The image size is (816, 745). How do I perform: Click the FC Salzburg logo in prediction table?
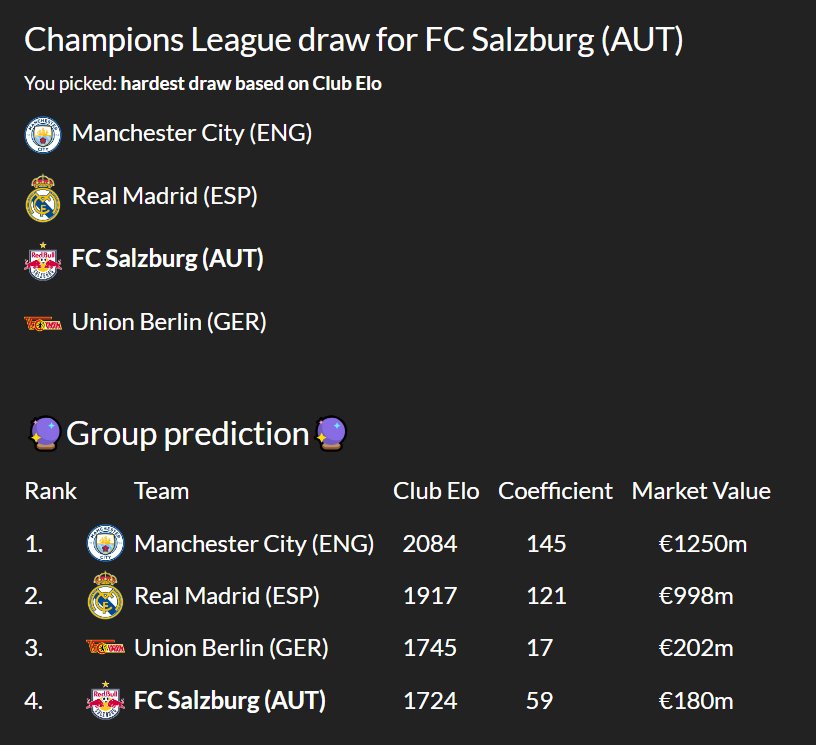105,700
